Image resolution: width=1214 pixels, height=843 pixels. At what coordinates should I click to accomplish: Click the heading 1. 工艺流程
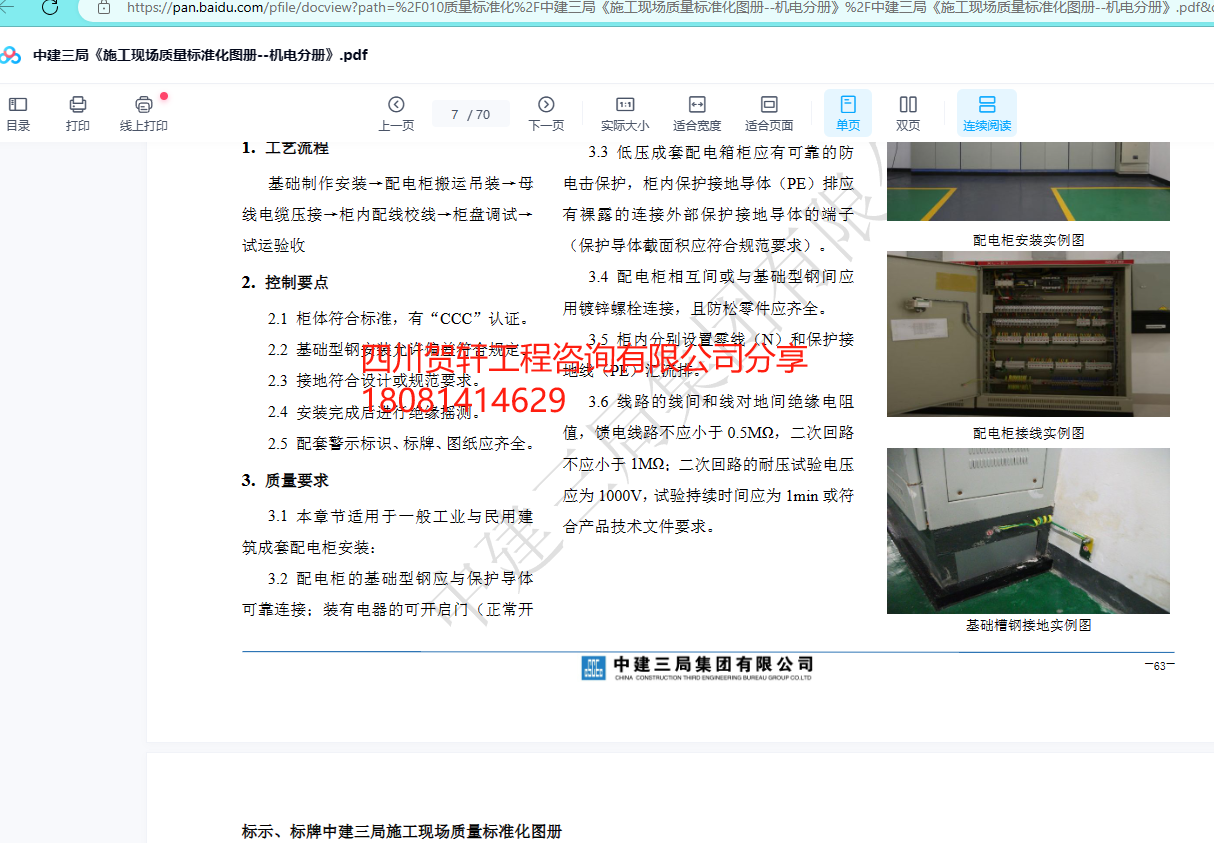tap(285, 148)
